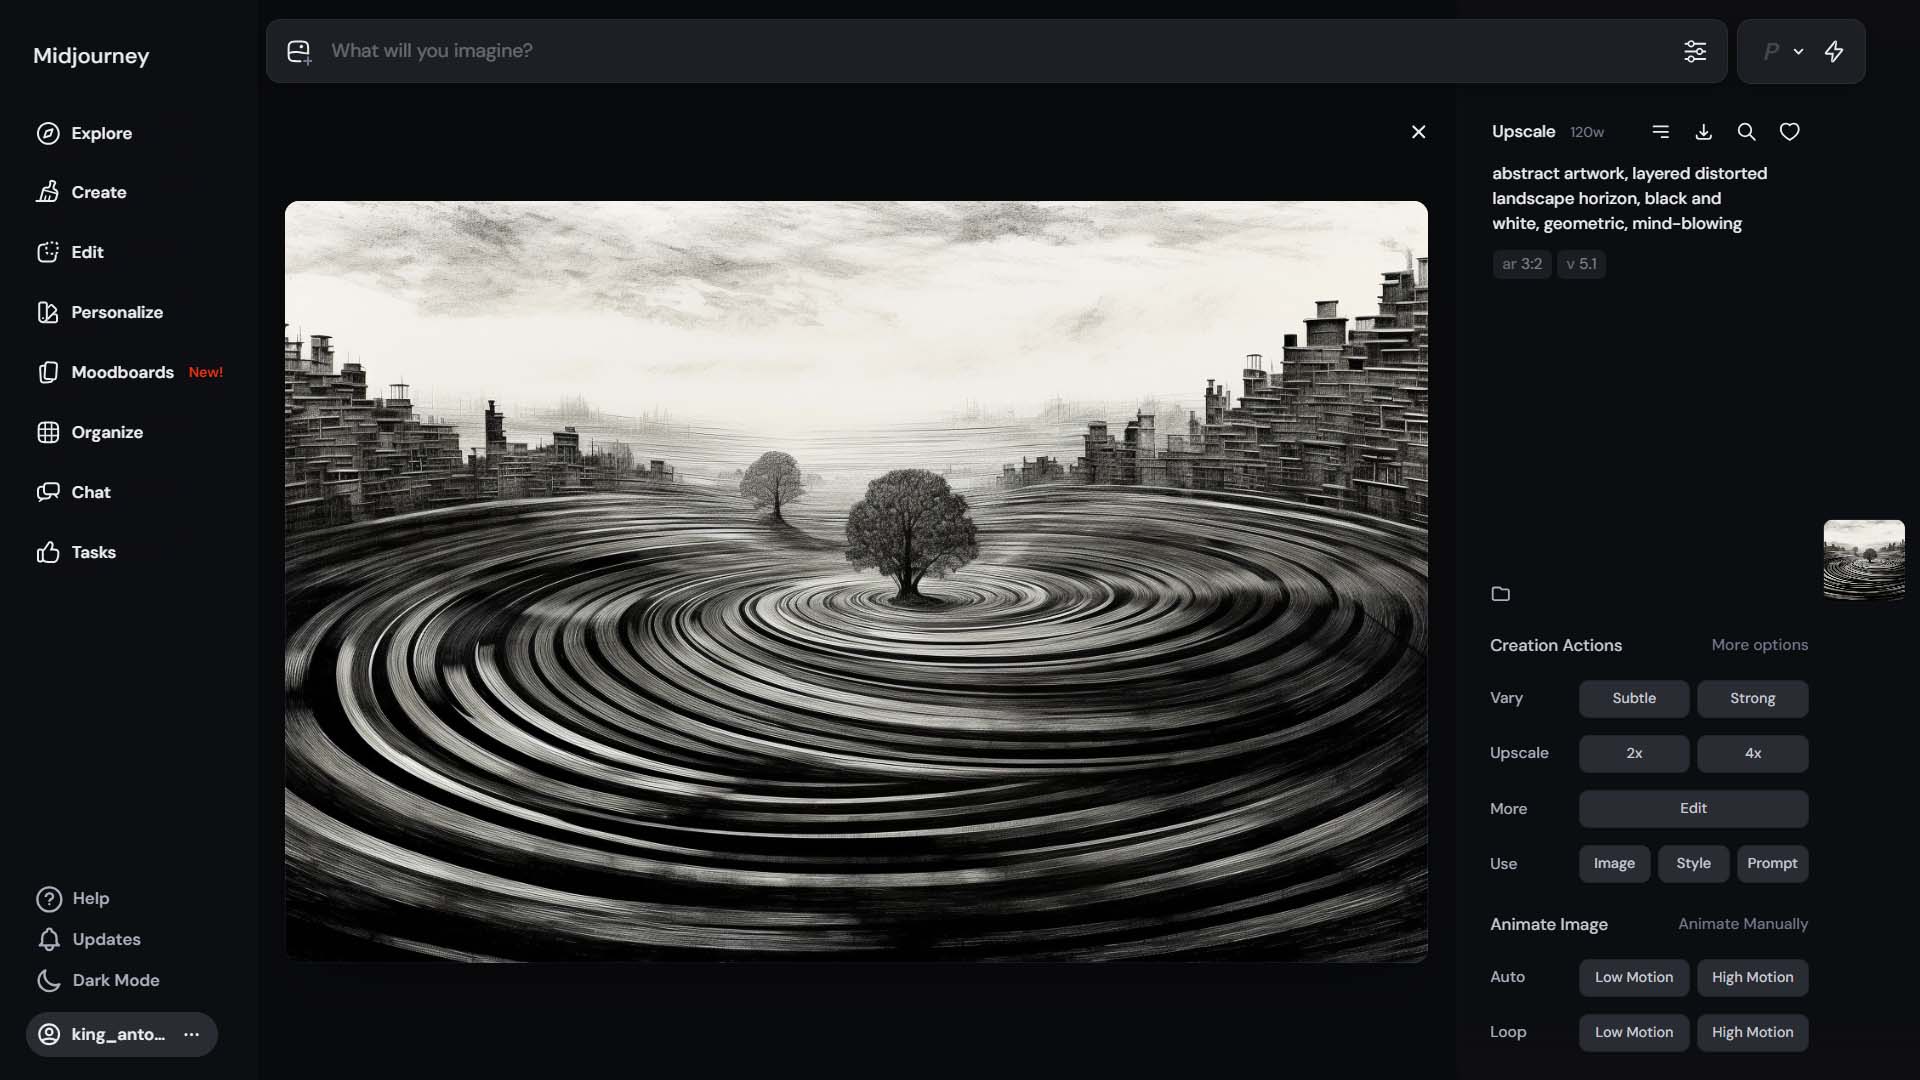The width and height of the screenshot is (1920, 1080).
Task: Open the Create section icon
Action: pyautogui.click(x=49, y=192)
